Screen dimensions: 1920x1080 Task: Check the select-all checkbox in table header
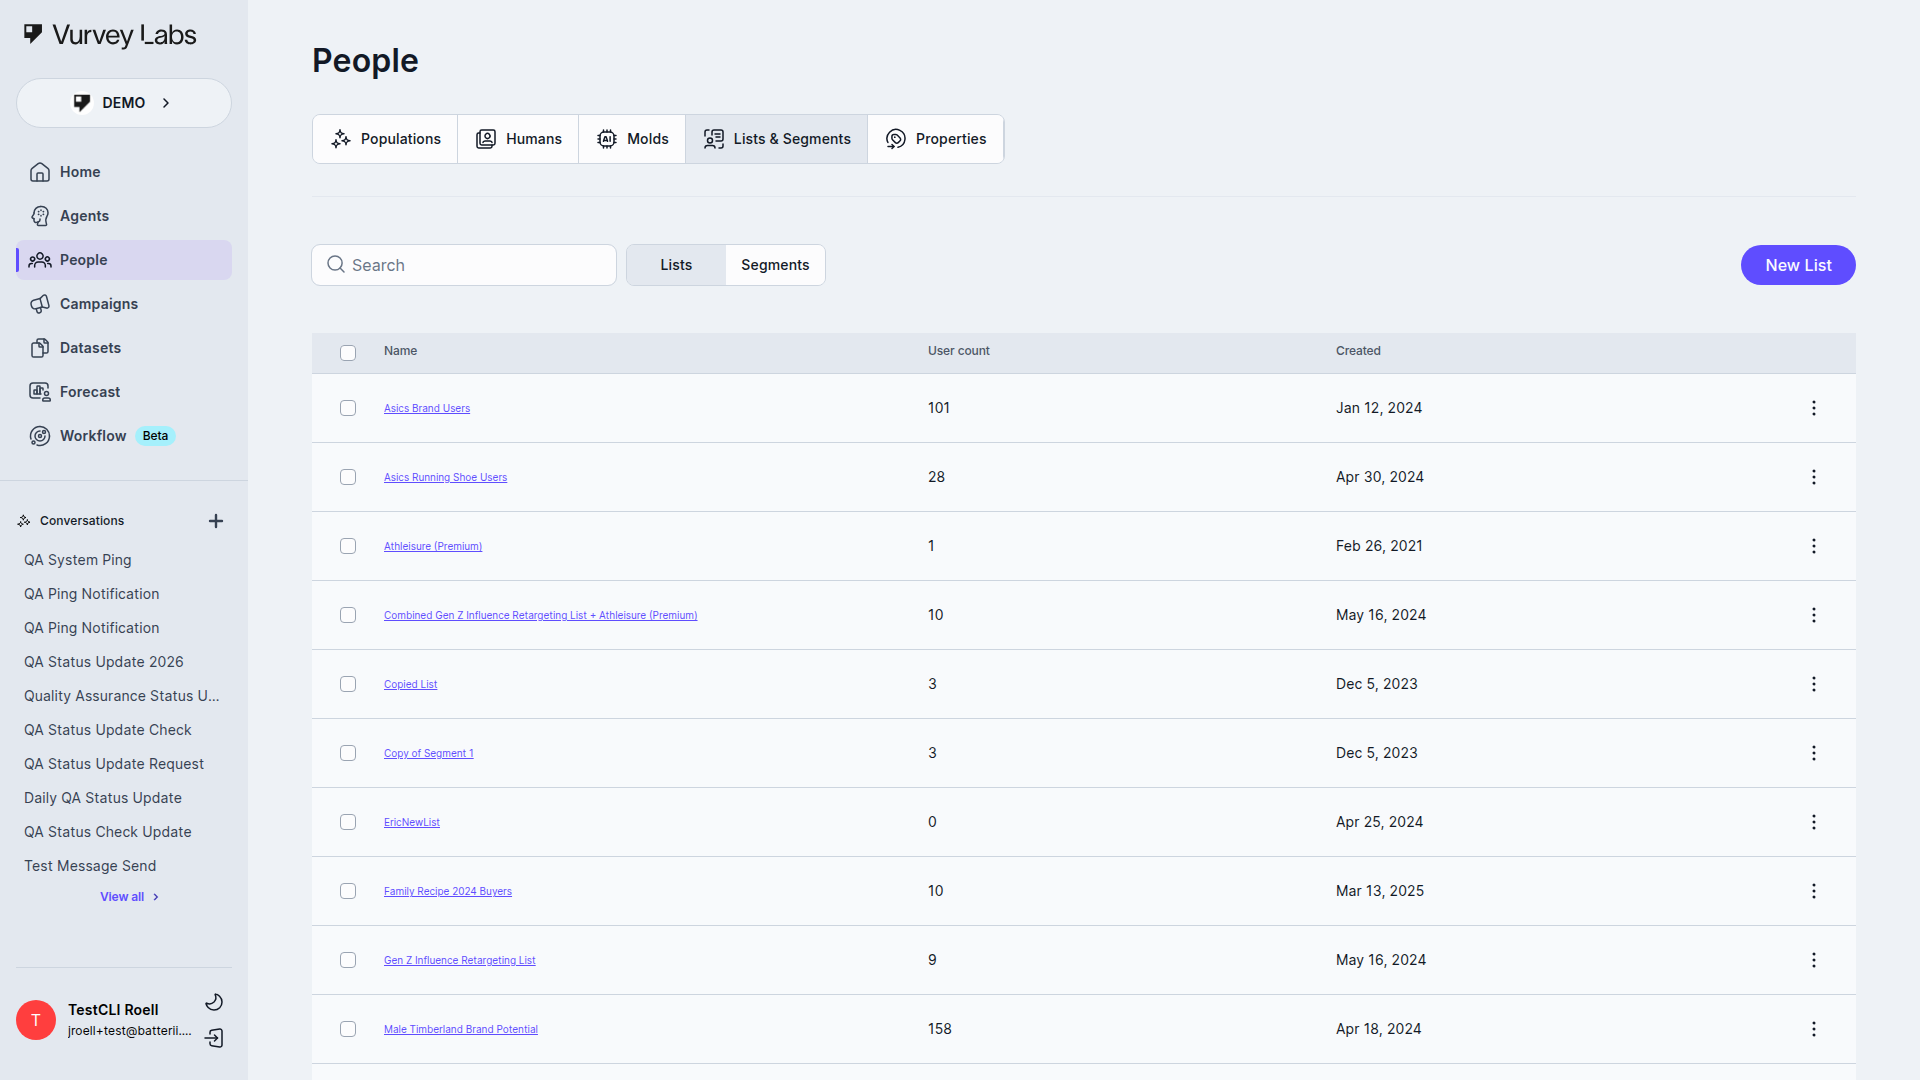(x=348, y=352)
